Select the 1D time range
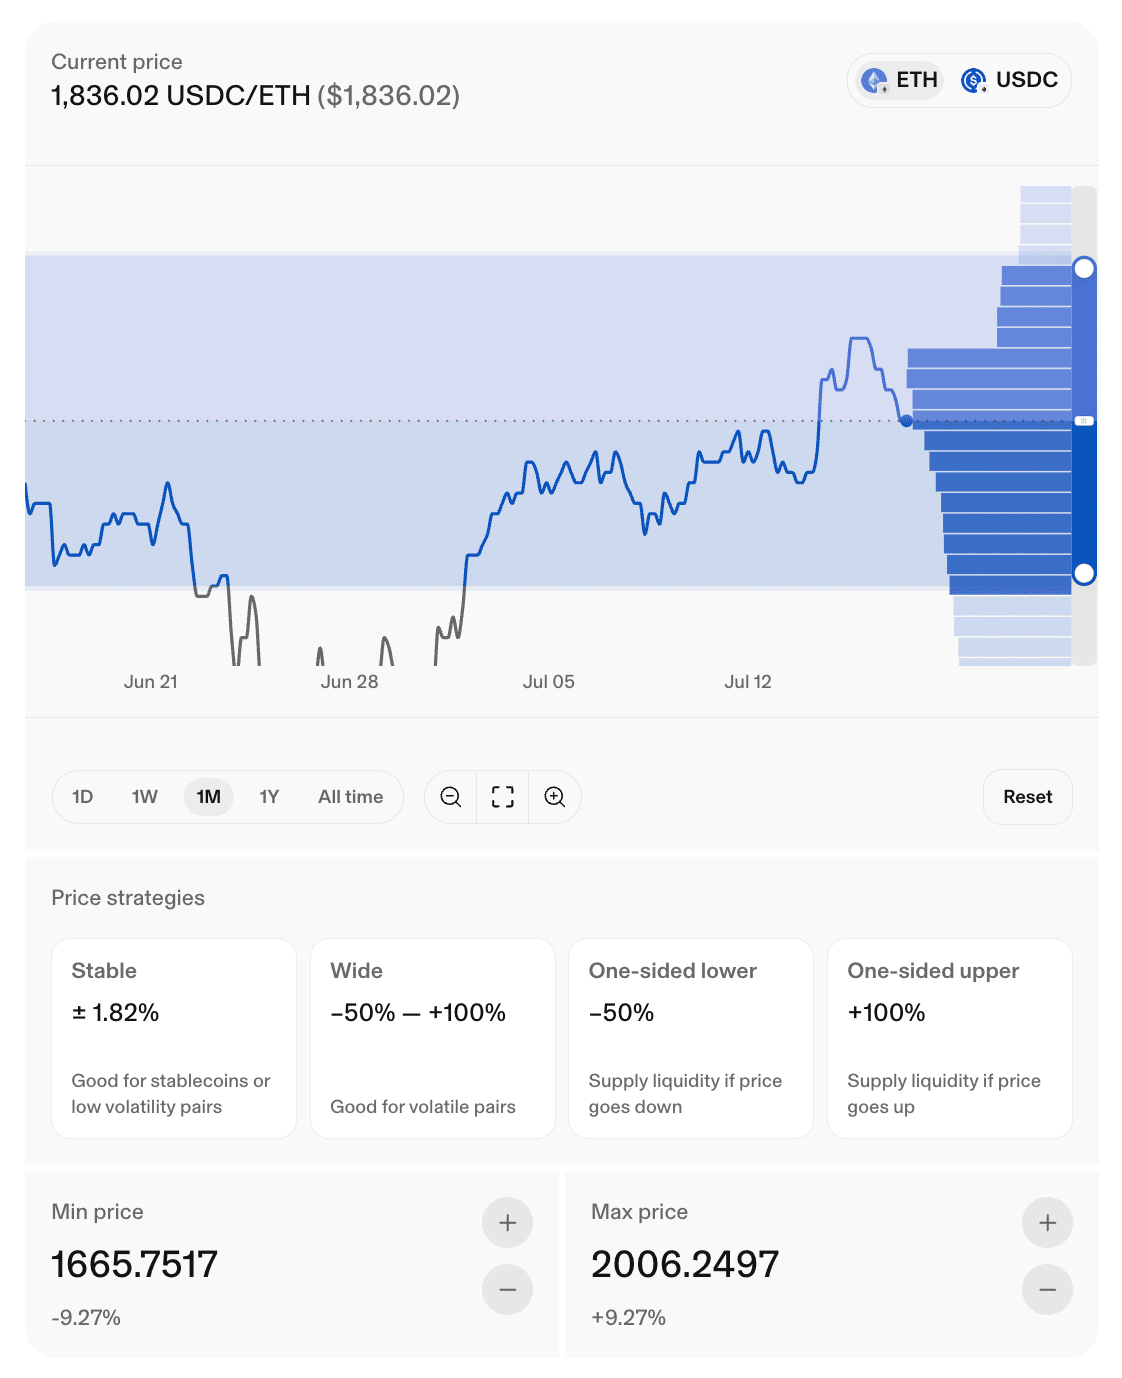The width and height of the screenshot is (1122, 1378). [x=83, y=797]
